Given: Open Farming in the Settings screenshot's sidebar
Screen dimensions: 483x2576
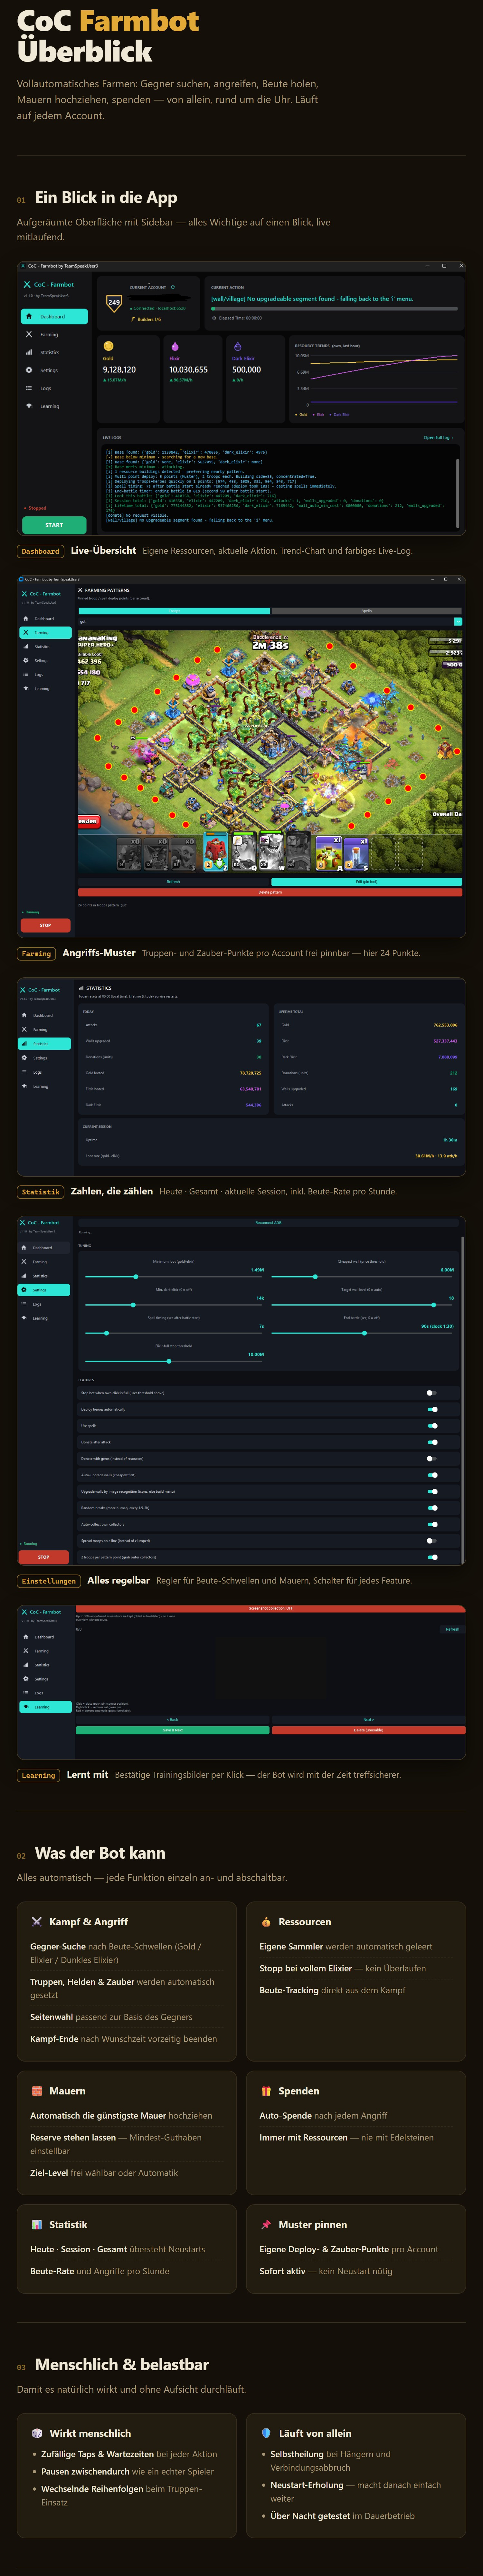Looking at the screenshot, I should (44, 1262).
